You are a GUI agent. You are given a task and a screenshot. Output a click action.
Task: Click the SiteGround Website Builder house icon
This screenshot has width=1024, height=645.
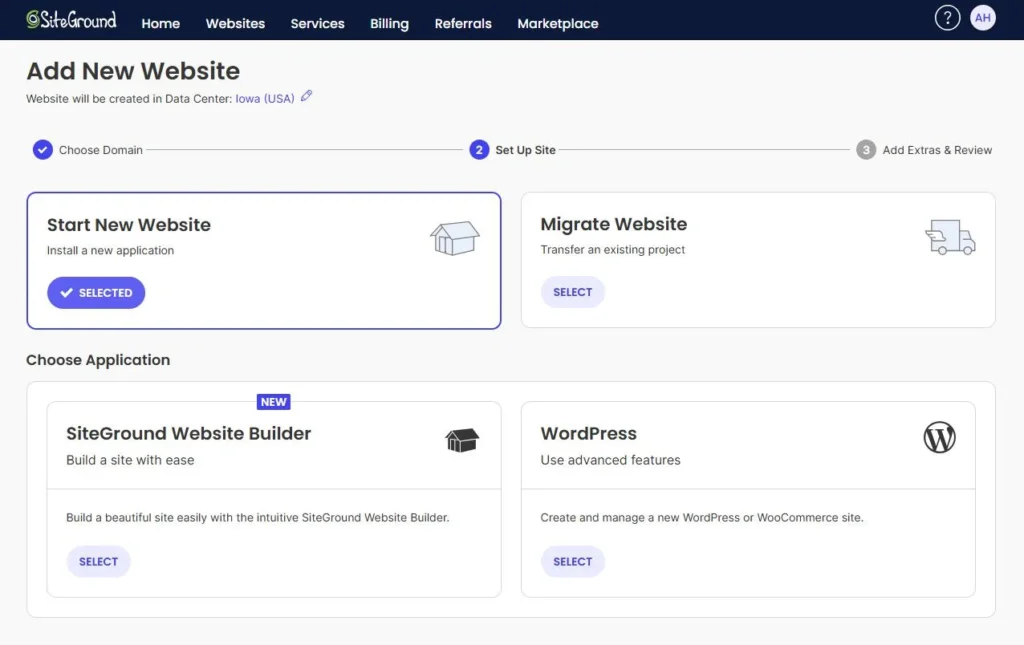(x=462, y=441)
